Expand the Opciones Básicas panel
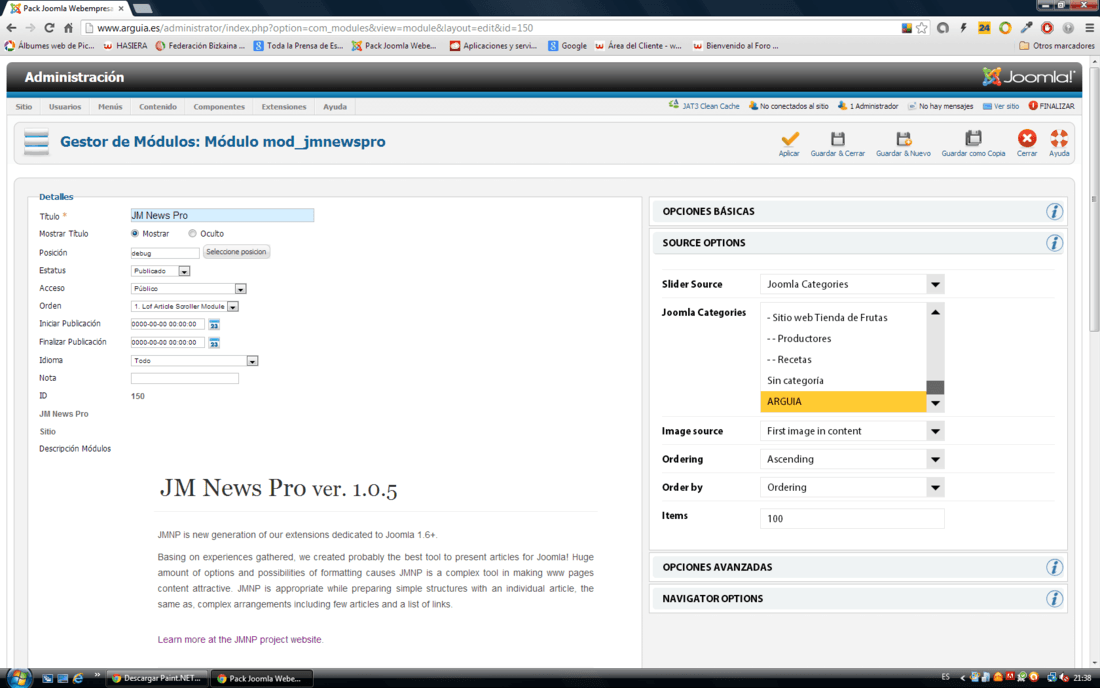The image size is (1100, 688). point(857,212)
